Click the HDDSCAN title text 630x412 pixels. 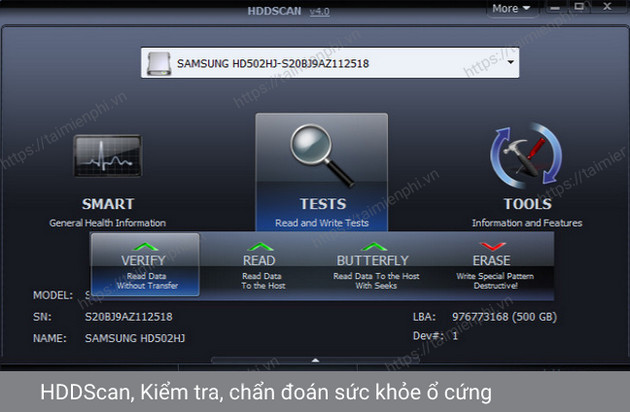[274, 11]
